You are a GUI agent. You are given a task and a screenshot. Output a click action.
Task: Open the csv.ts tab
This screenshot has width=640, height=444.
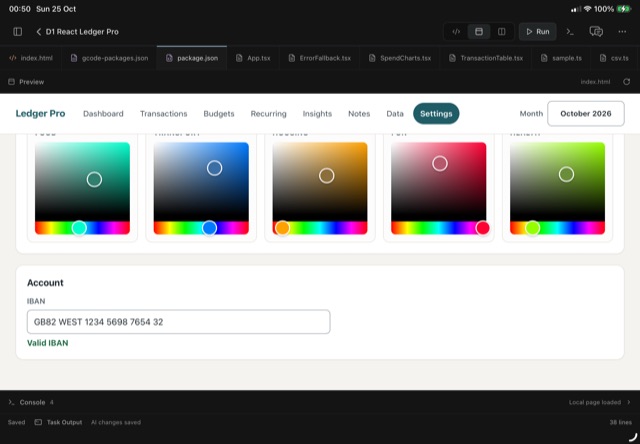point(614,58)
